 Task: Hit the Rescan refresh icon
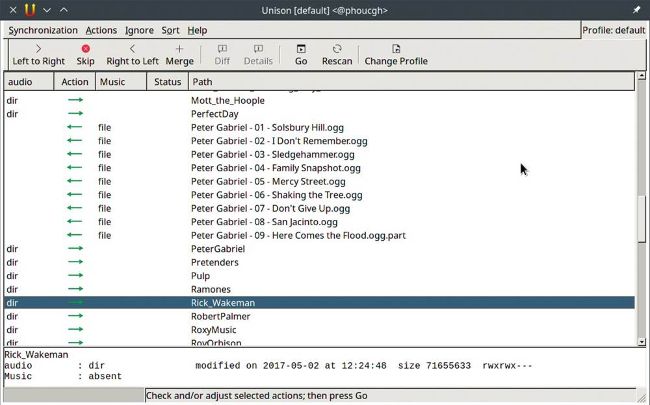pyautogui.click(x=337, y=48)
